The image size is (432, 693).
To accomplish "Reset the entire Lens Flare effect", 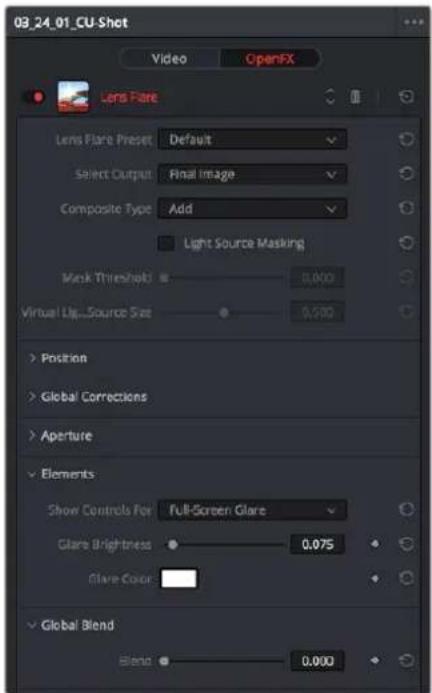I will (406, 96).
